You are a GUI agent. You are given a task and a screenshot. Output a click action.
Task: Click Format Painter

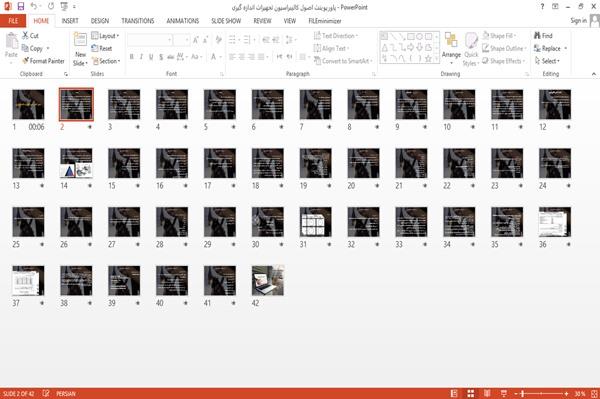(43, 61)
